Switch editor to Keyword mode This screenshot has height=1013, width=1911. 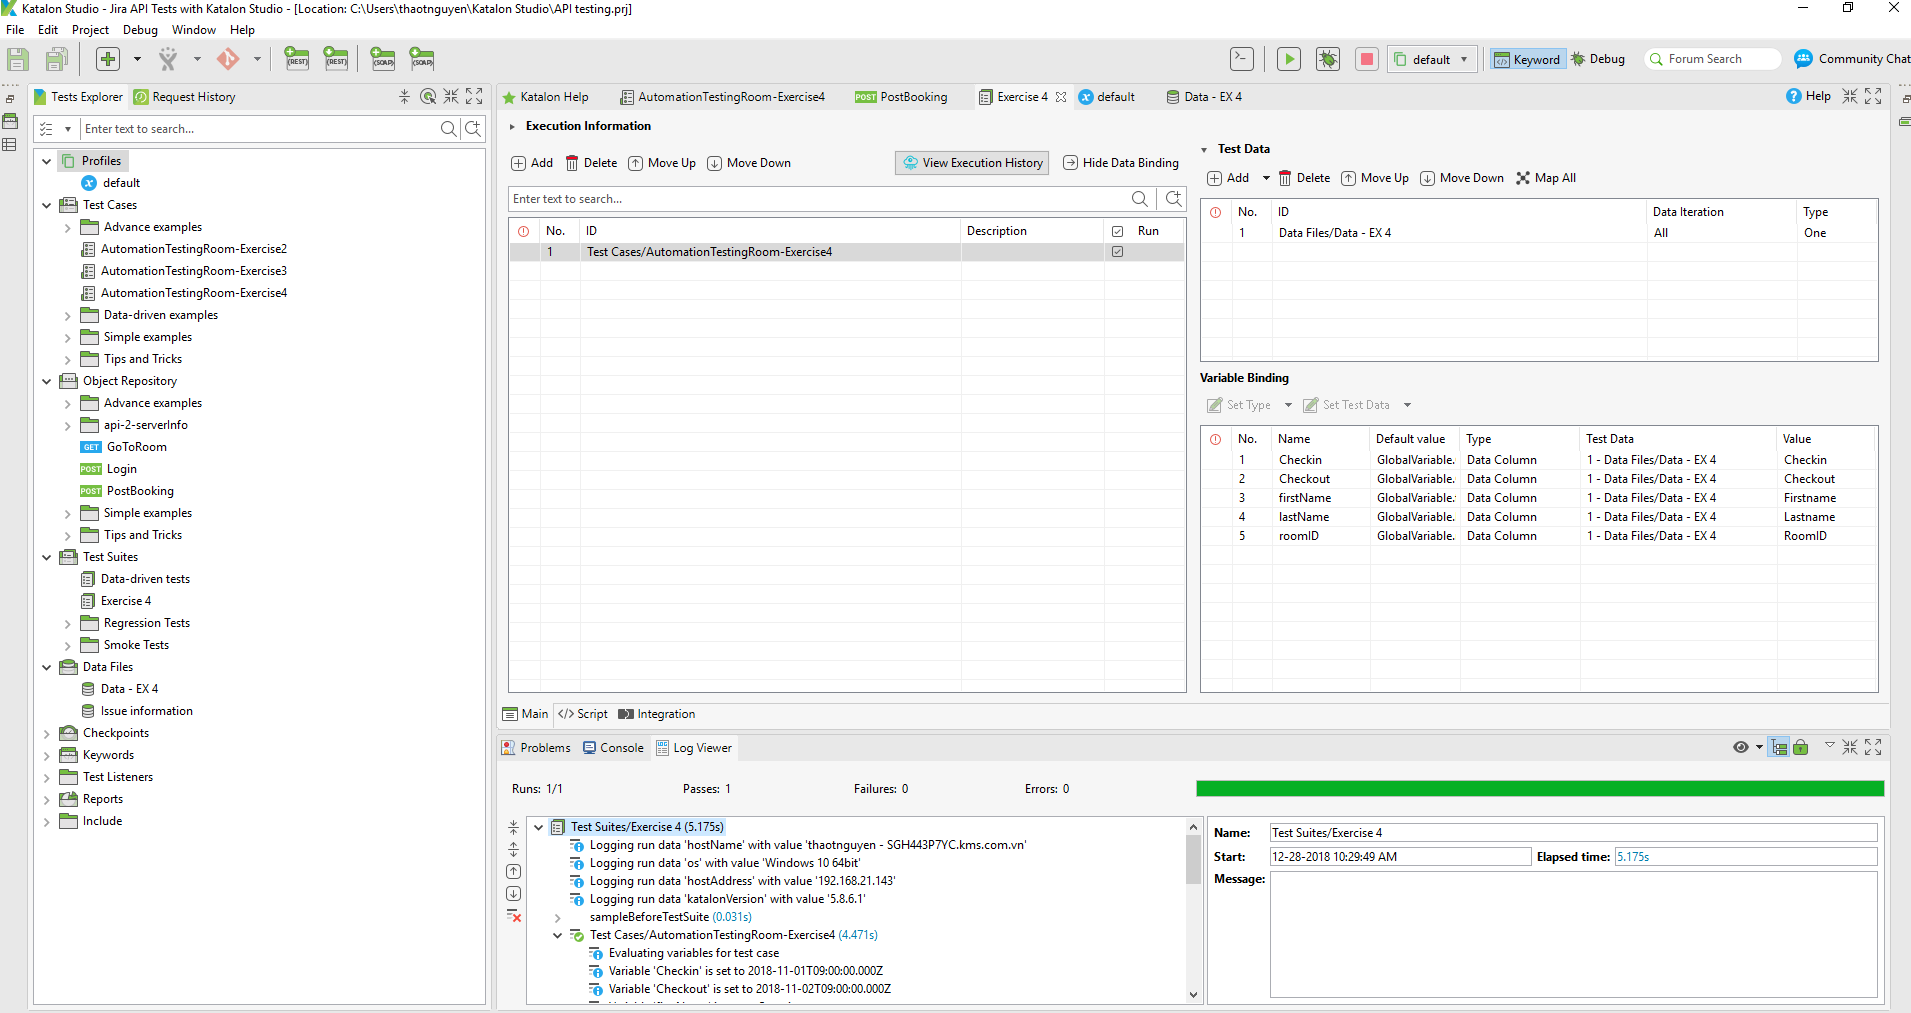click(1526, 59)
